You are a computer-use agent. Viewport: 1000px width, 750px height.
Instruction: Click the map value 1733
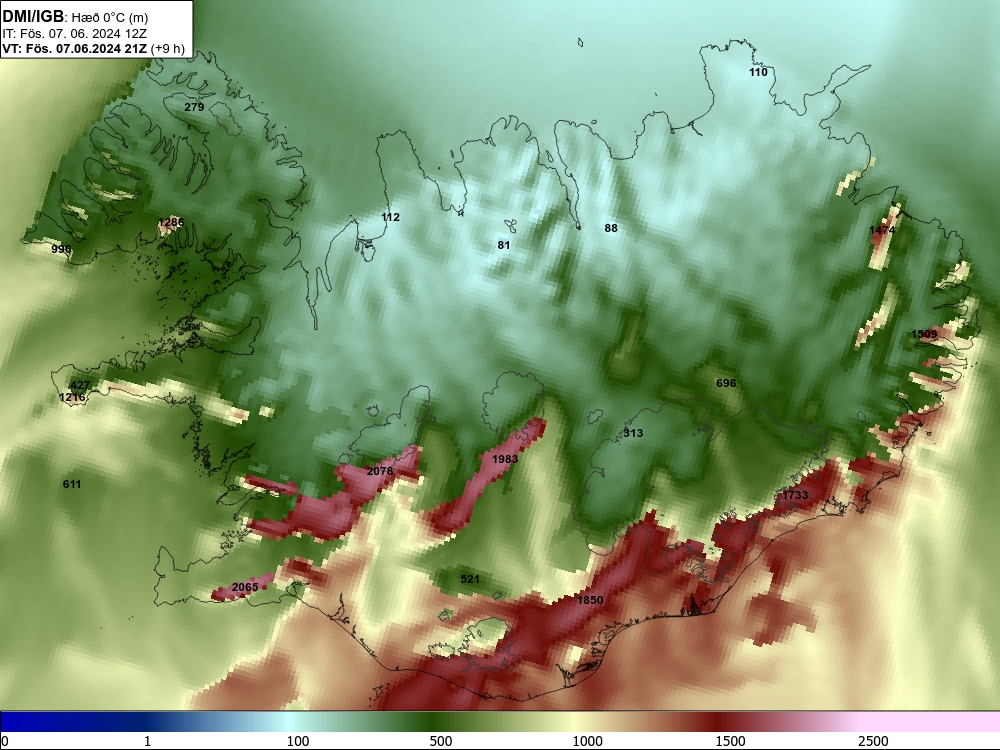(x=795, y=495)
